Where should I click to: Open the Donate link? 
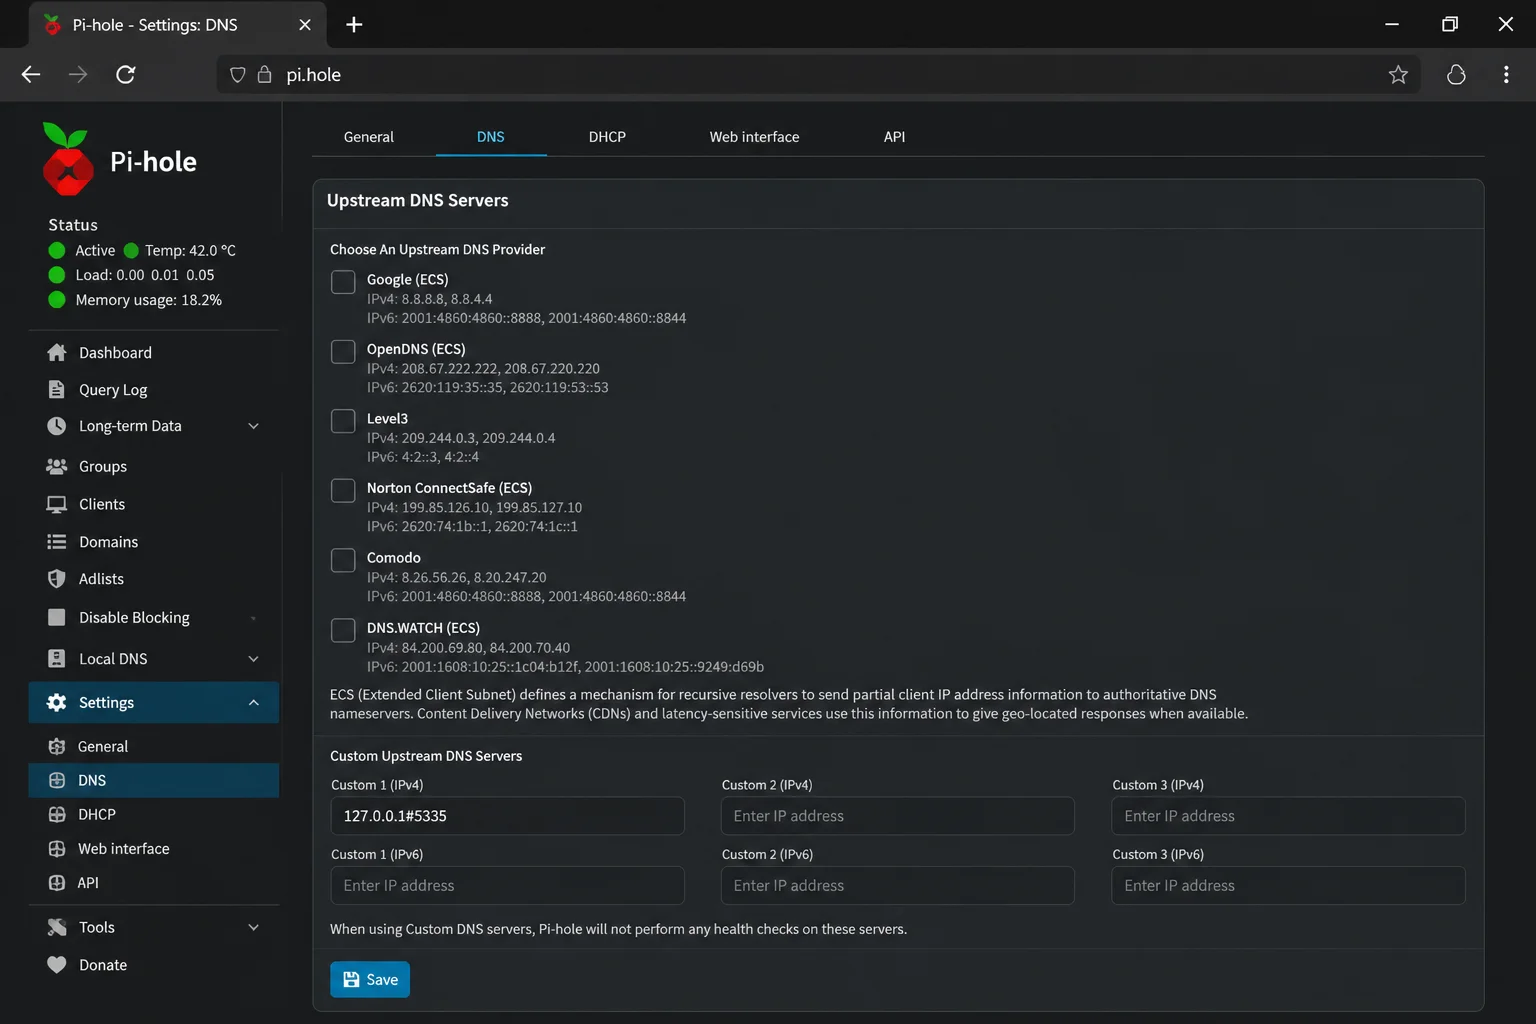103,964
